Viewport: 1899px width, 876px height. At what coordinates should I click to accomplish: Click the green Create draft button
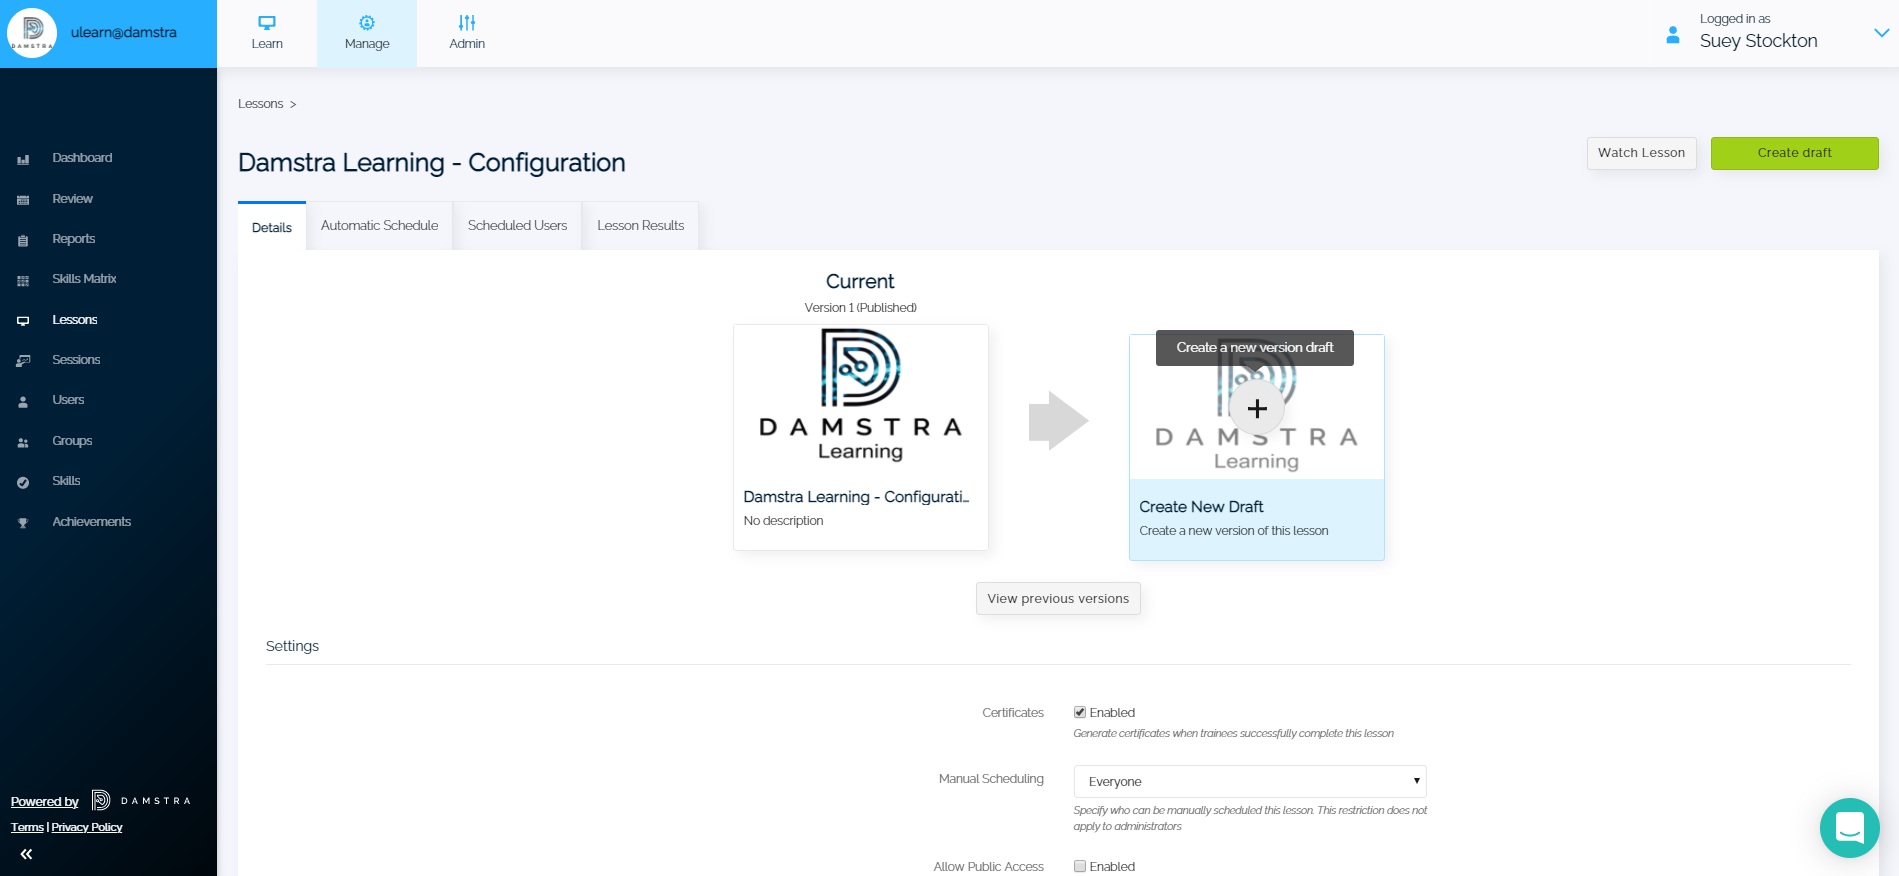pos(1795,153)
